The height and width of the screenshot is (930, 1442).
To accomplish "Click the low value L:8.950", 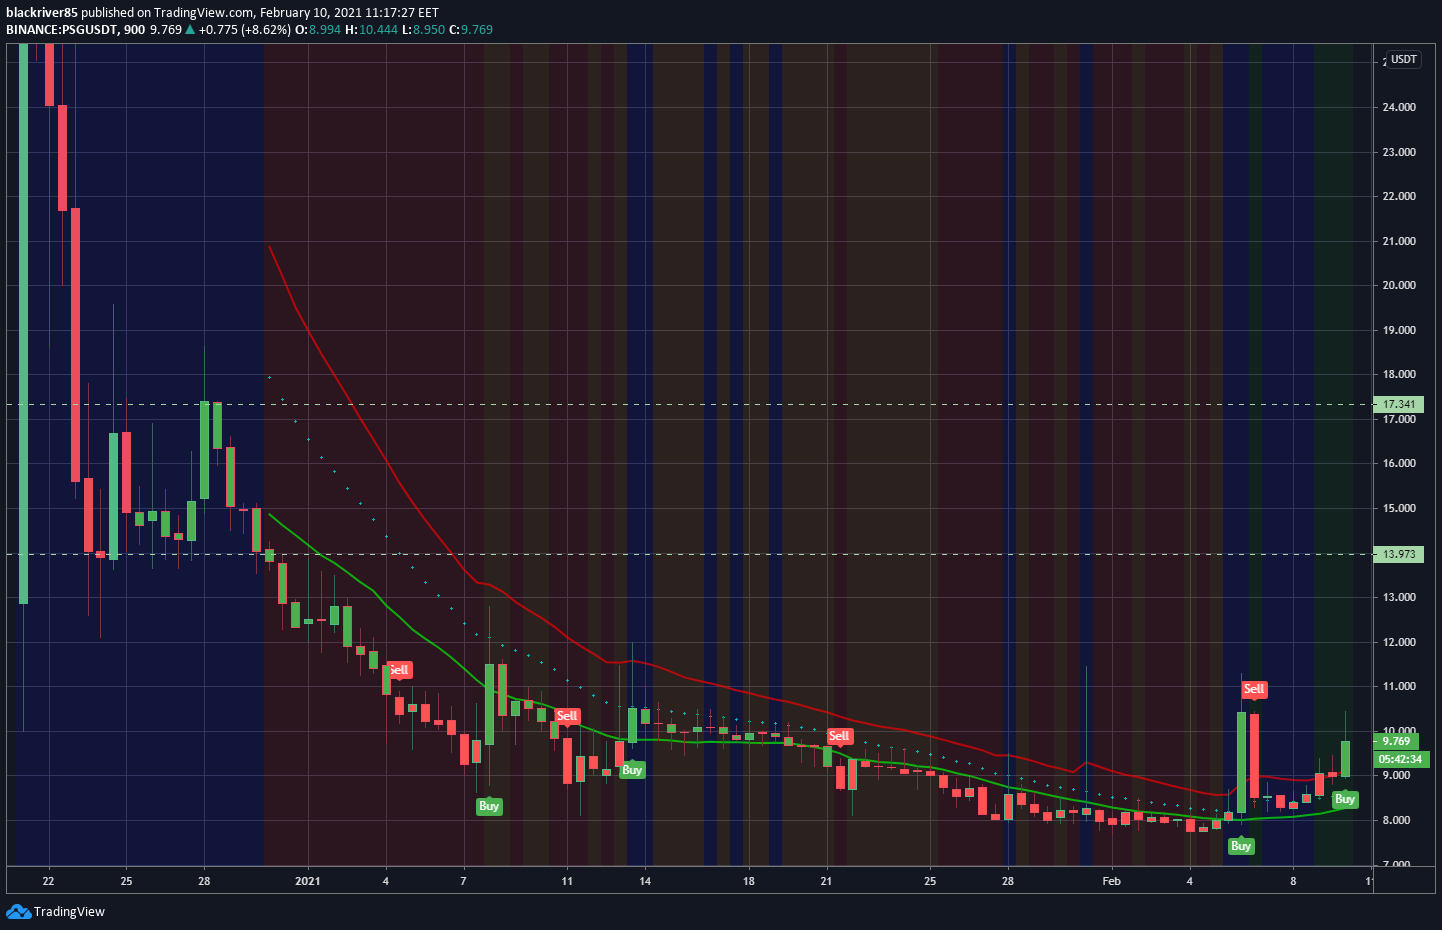I will 423,30.
